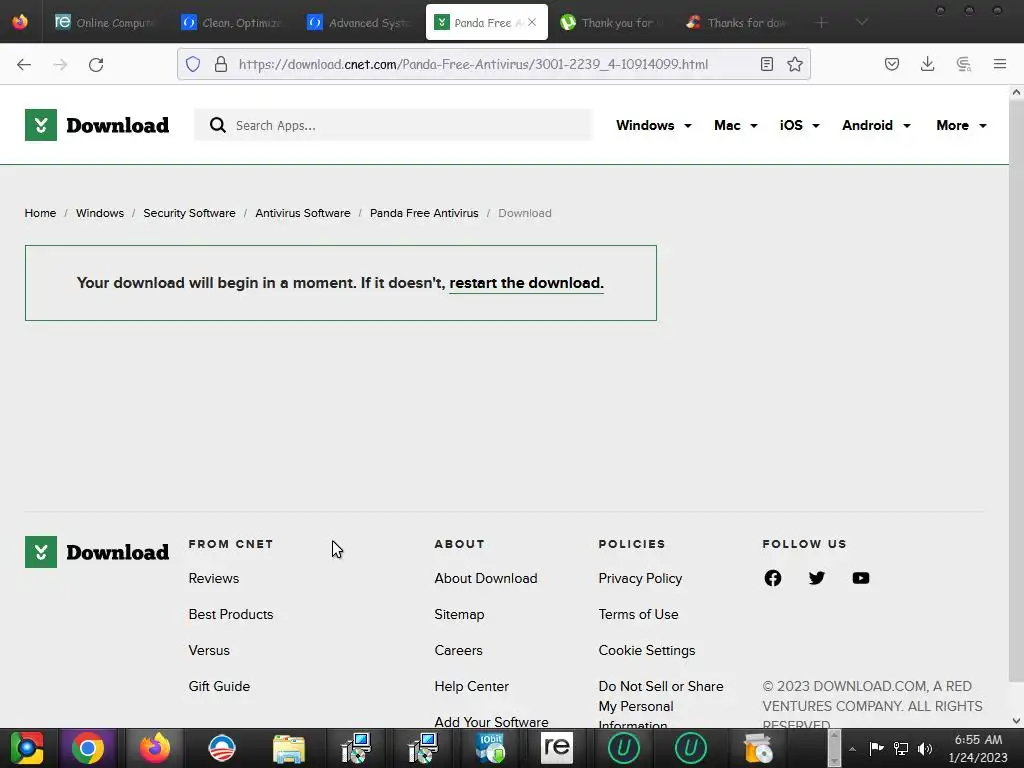
Task: Open the Careers link
Action: [x=458, y=650]
